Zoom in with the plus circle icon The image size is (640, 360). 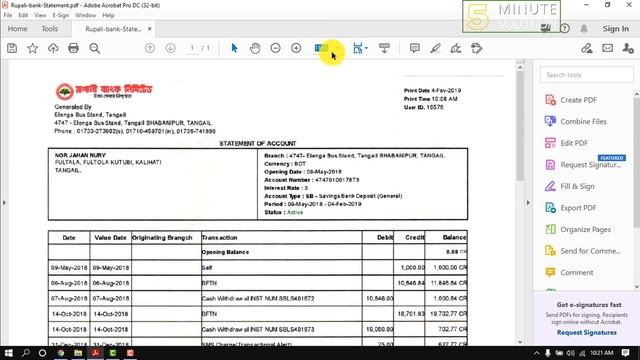pos(296,48)
